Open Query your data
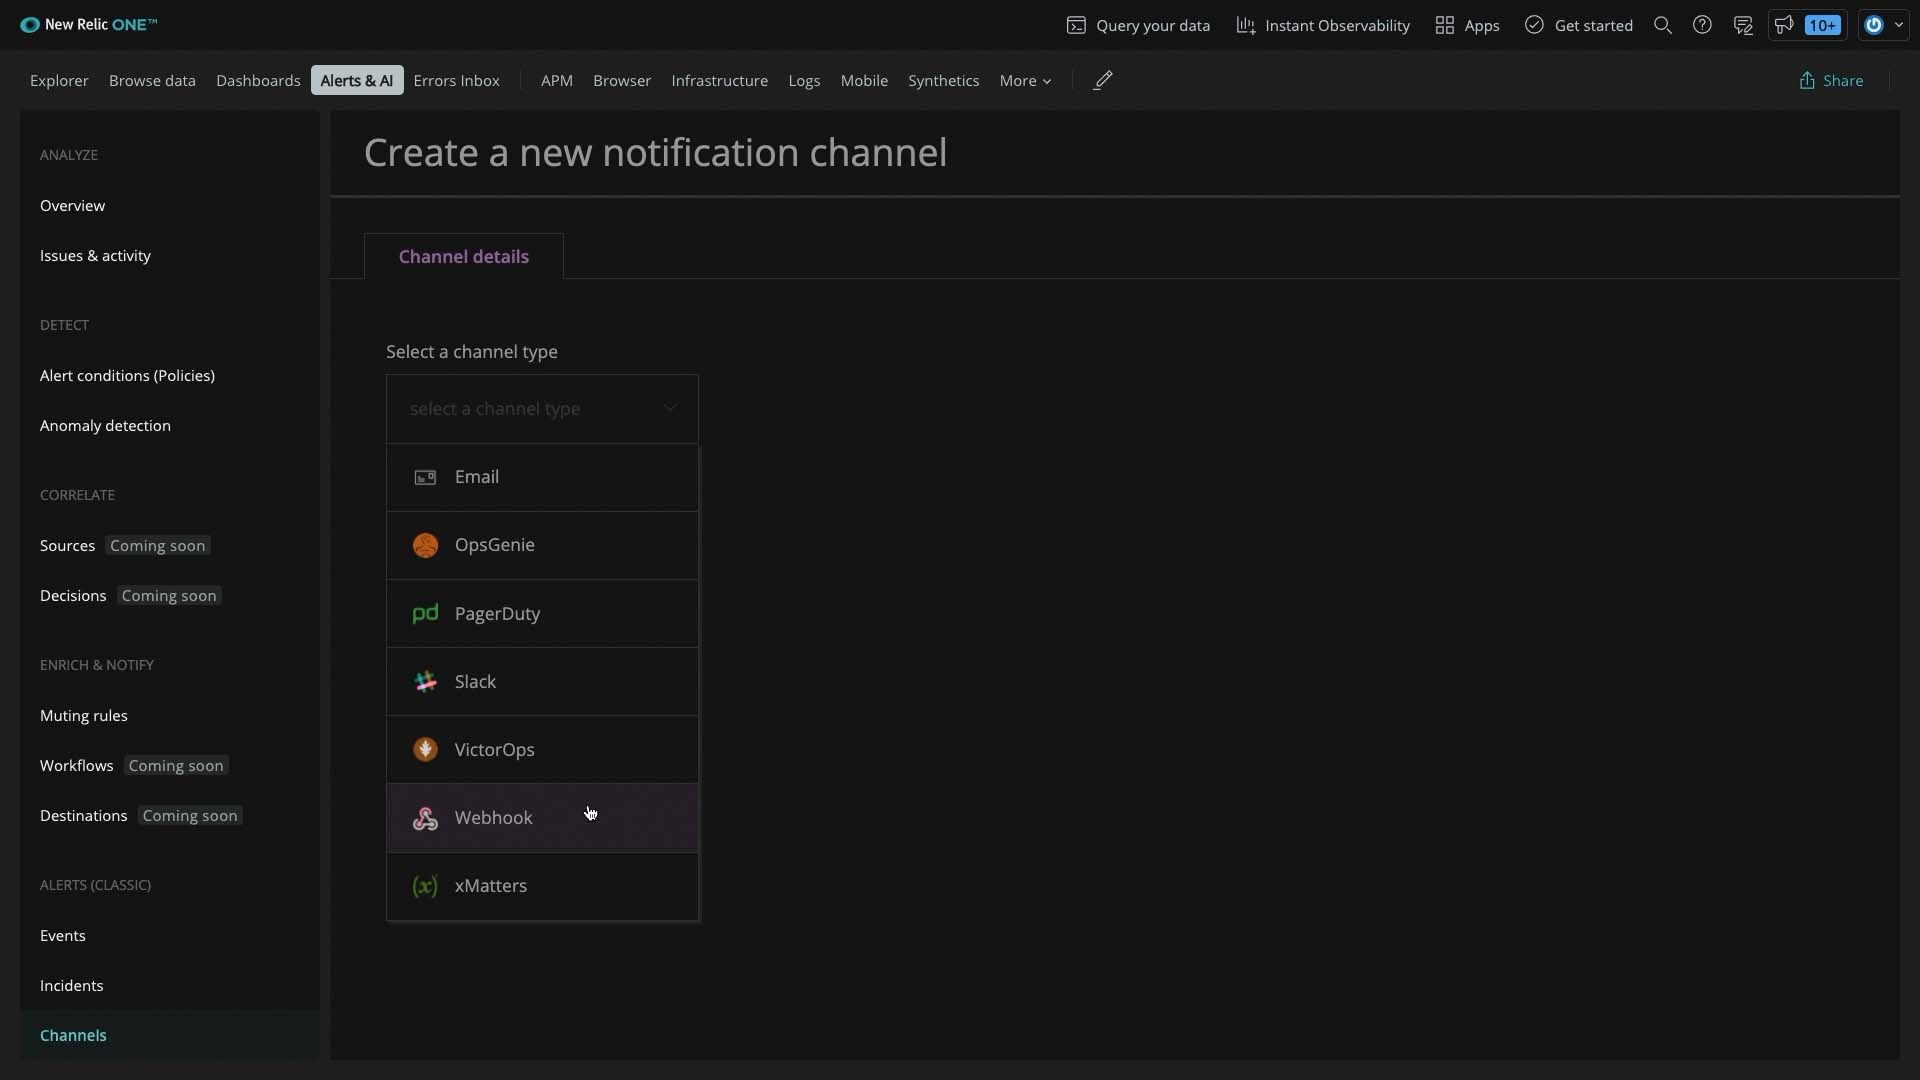 click(1138, 25)
